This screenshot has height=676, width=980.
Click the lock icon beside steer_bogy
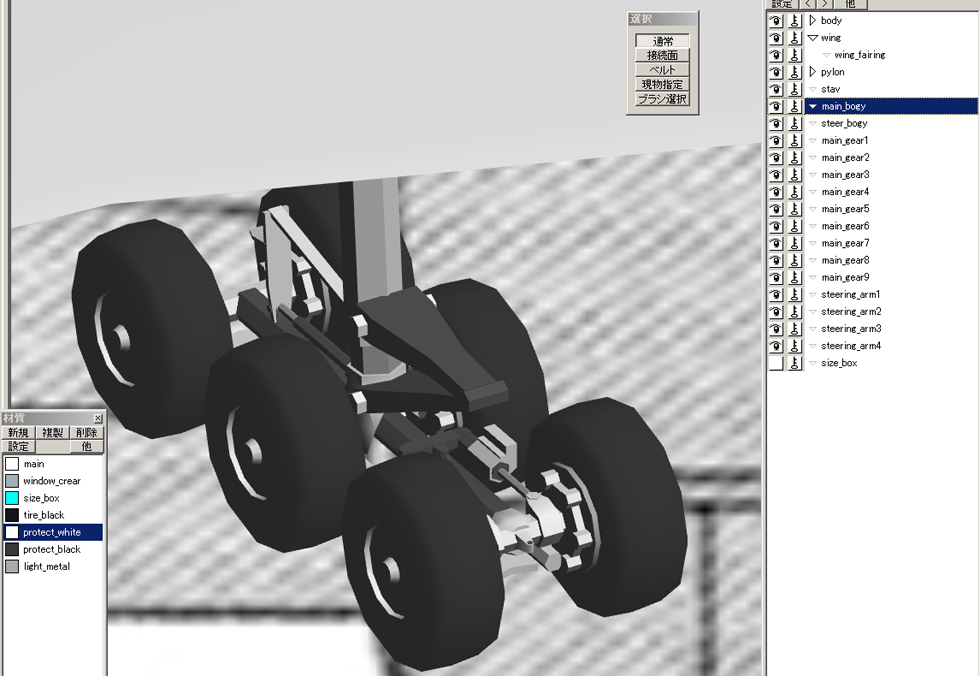[794, 123]
